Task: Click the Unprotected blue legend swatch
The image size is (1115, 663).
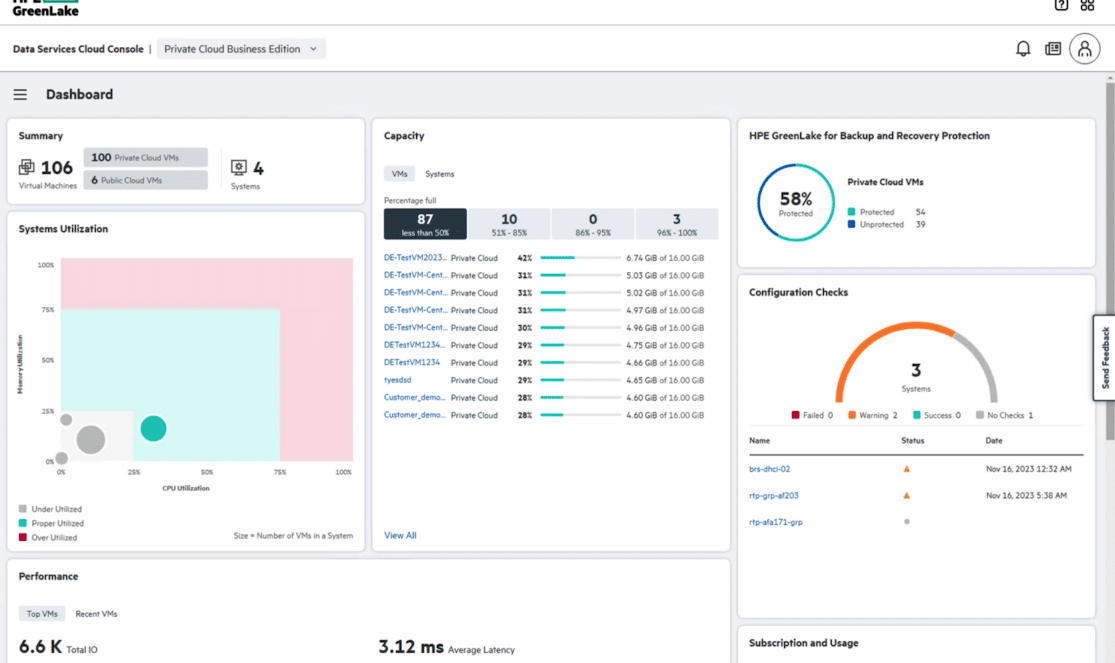Action: click(851, 224)
